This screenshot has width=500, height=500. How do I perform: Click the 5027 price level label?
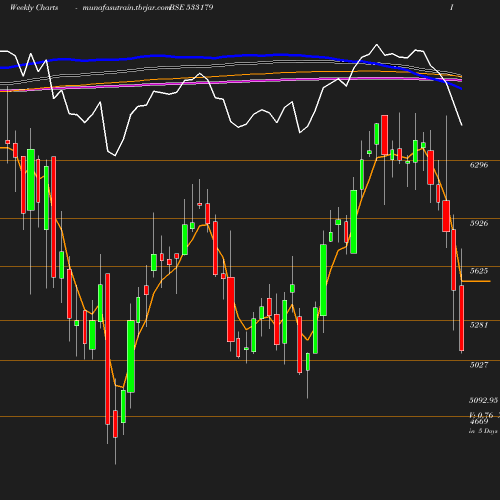479,365
